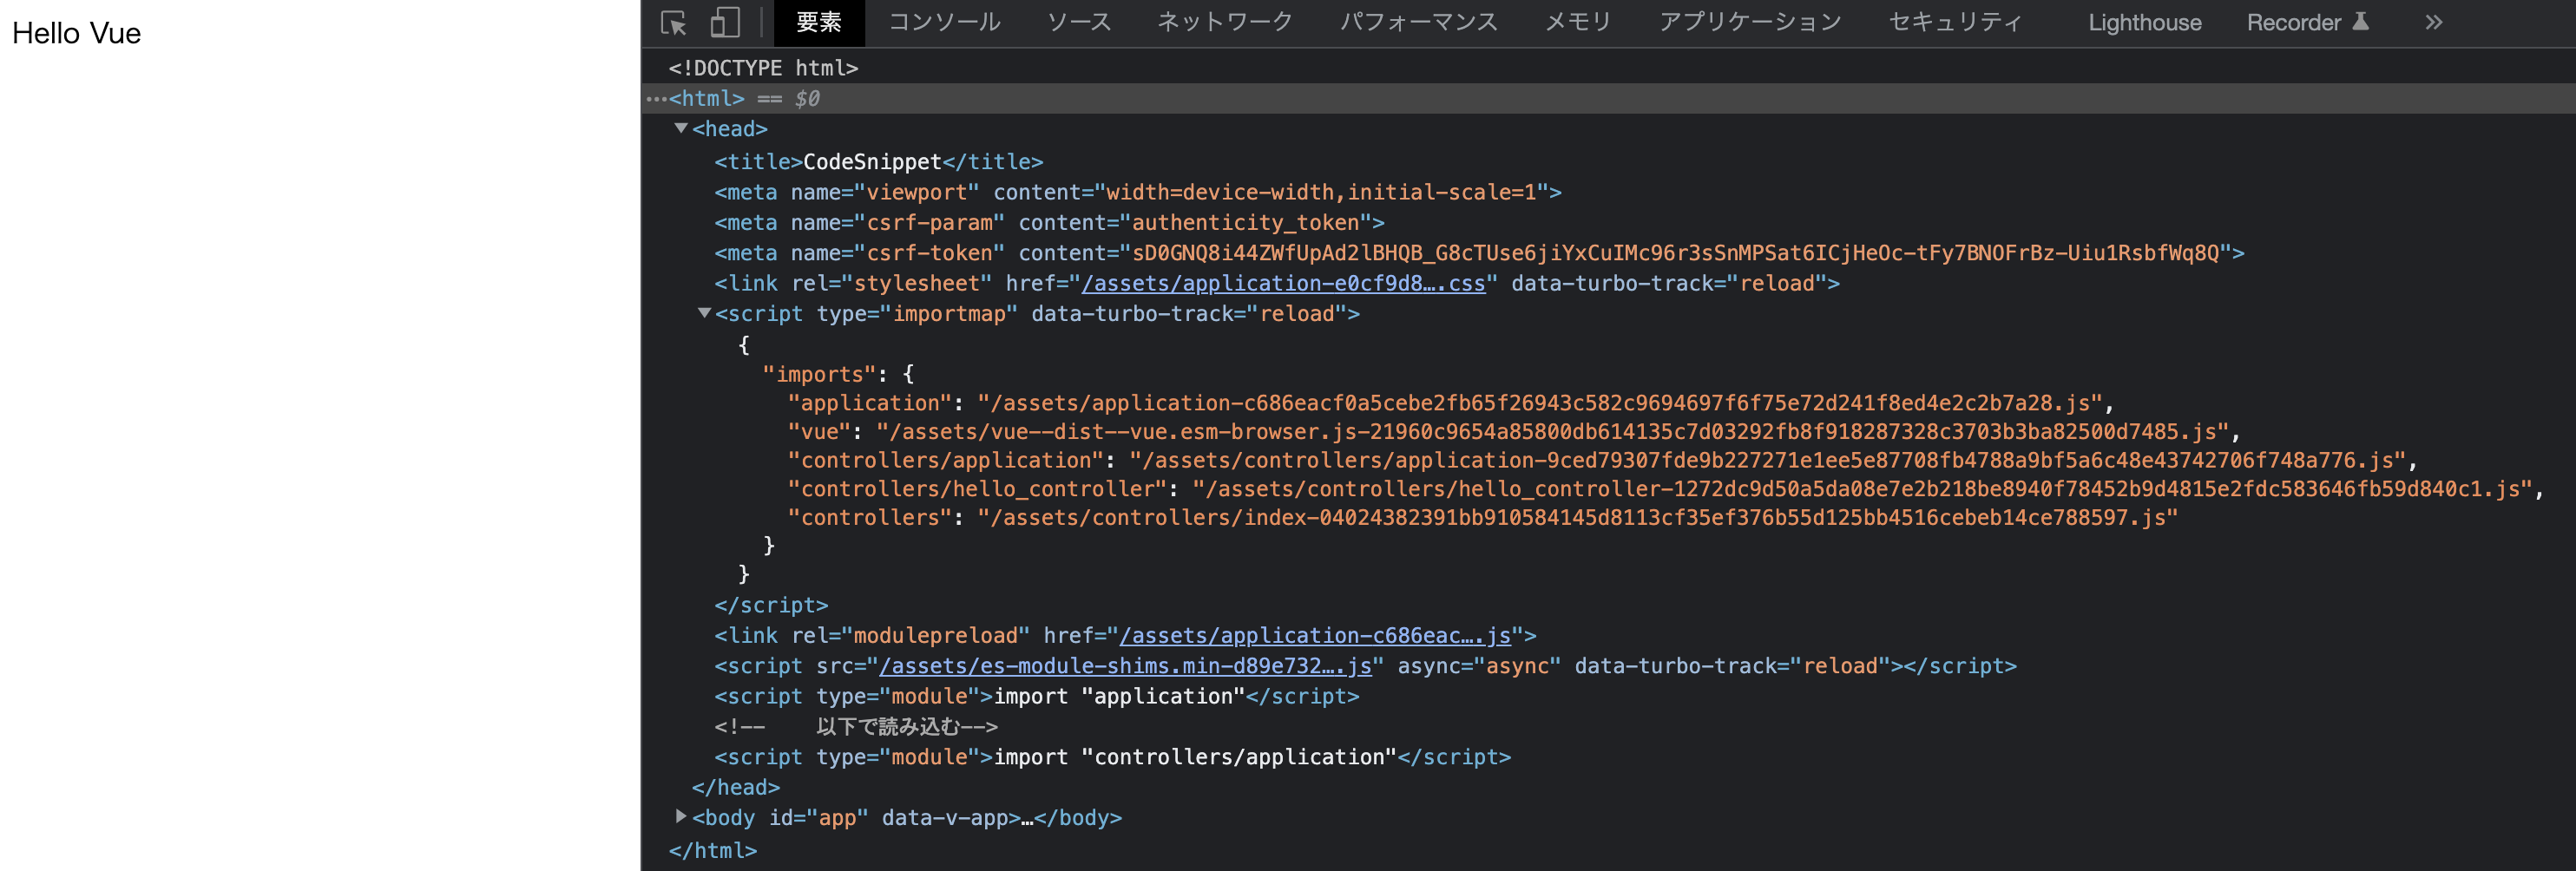Expand hidden nodes via ellipsis before <html>
Image resolution: width=2576 pixels, height=871 pixels.
[656, 99]
